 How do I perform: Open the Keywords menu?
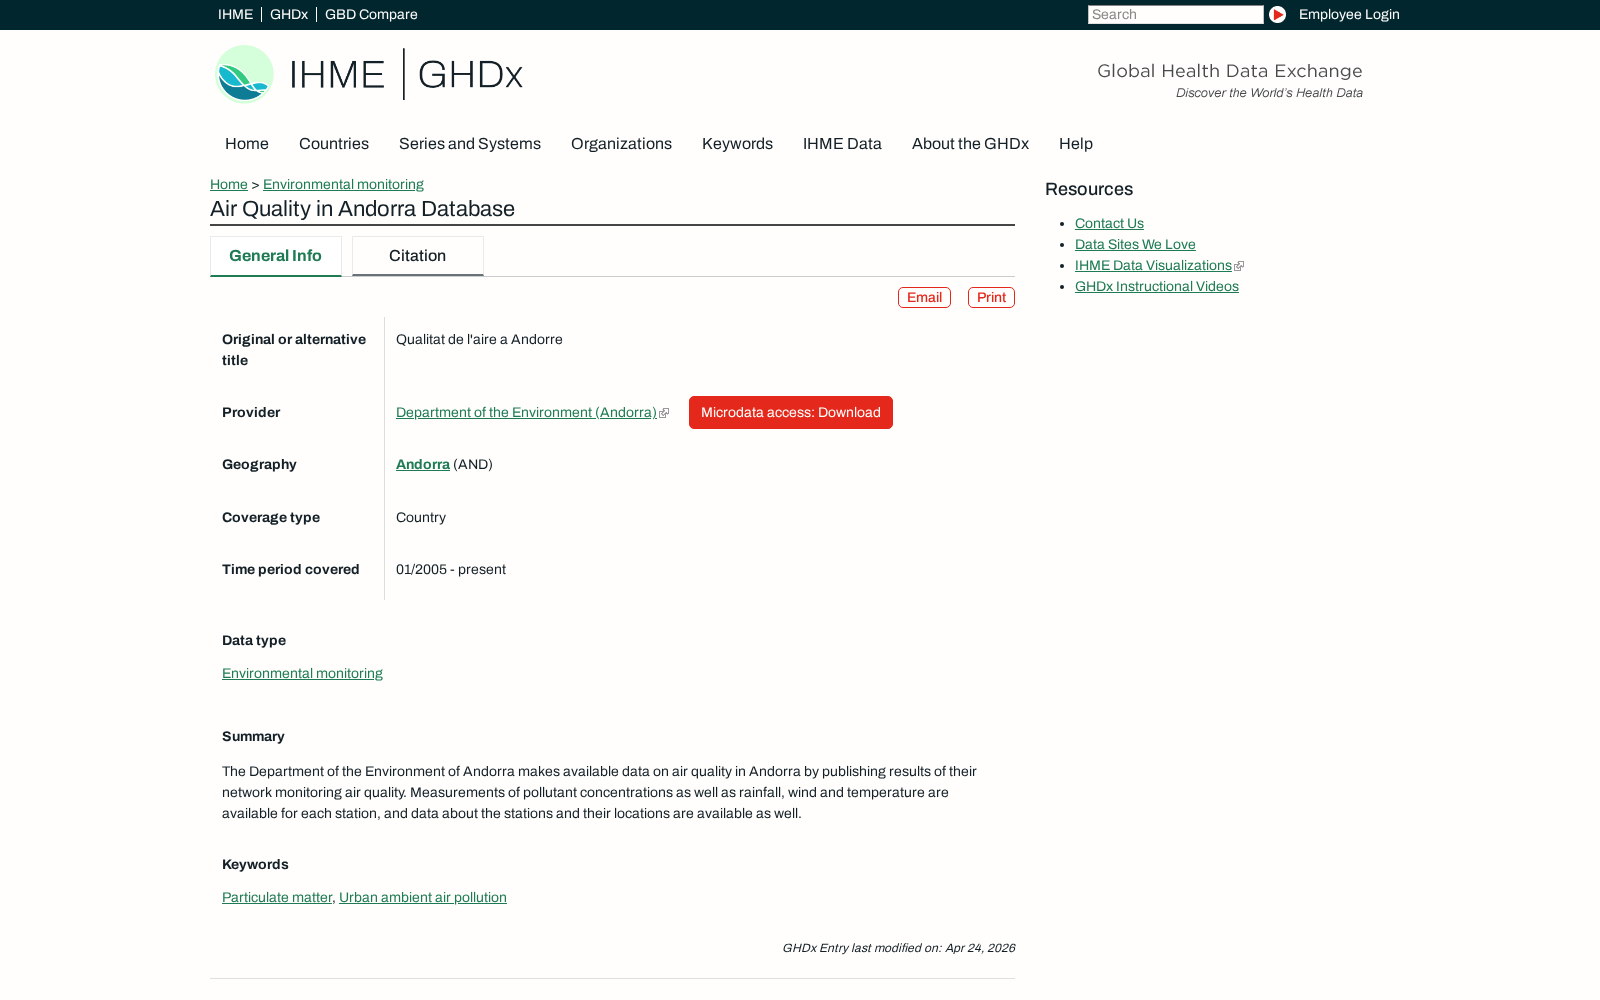click(x=737, y=144)
